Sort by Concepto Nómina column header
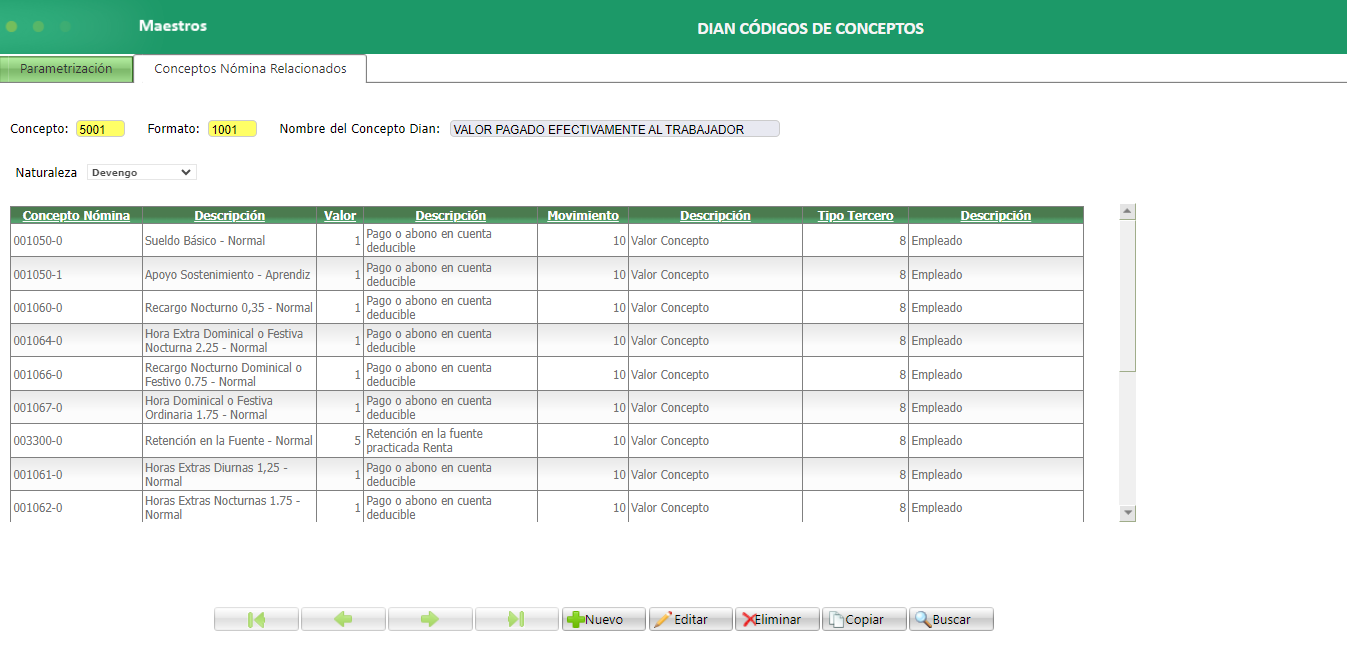1347x651 pixels. (x=76, y=215)
